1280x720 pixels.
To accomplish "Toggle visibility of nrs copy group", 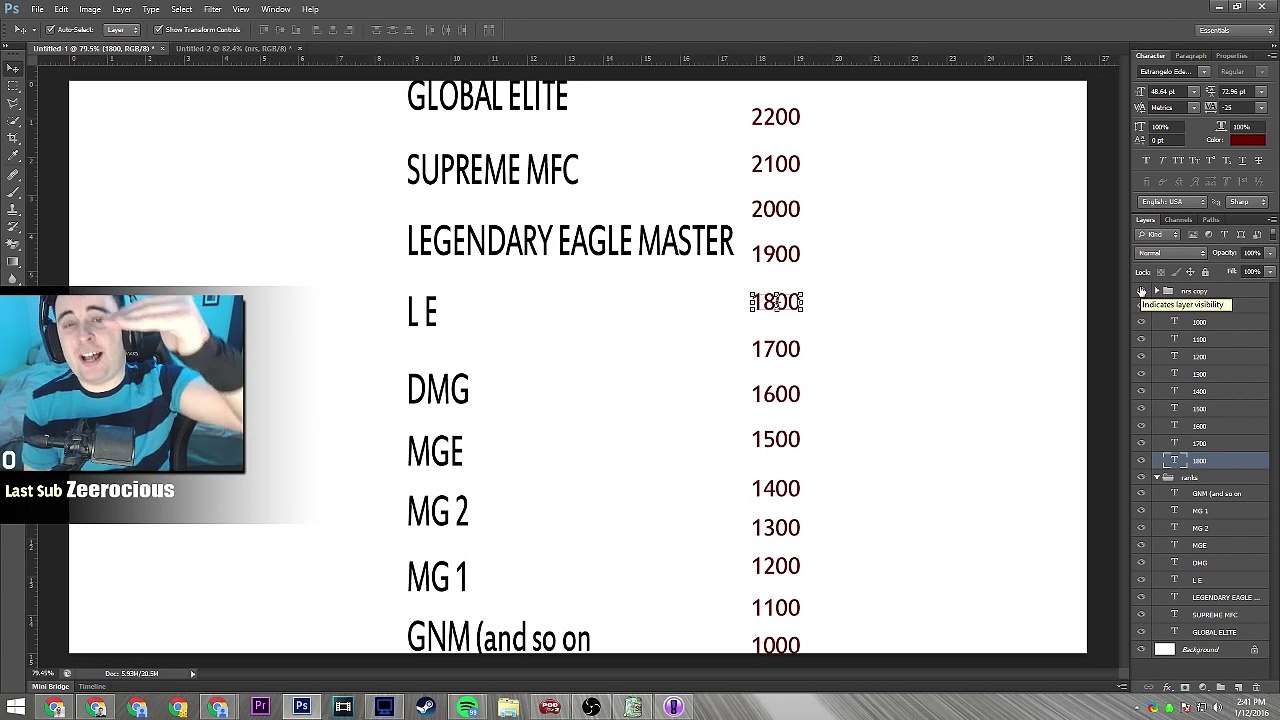I will coord(1141,291).
